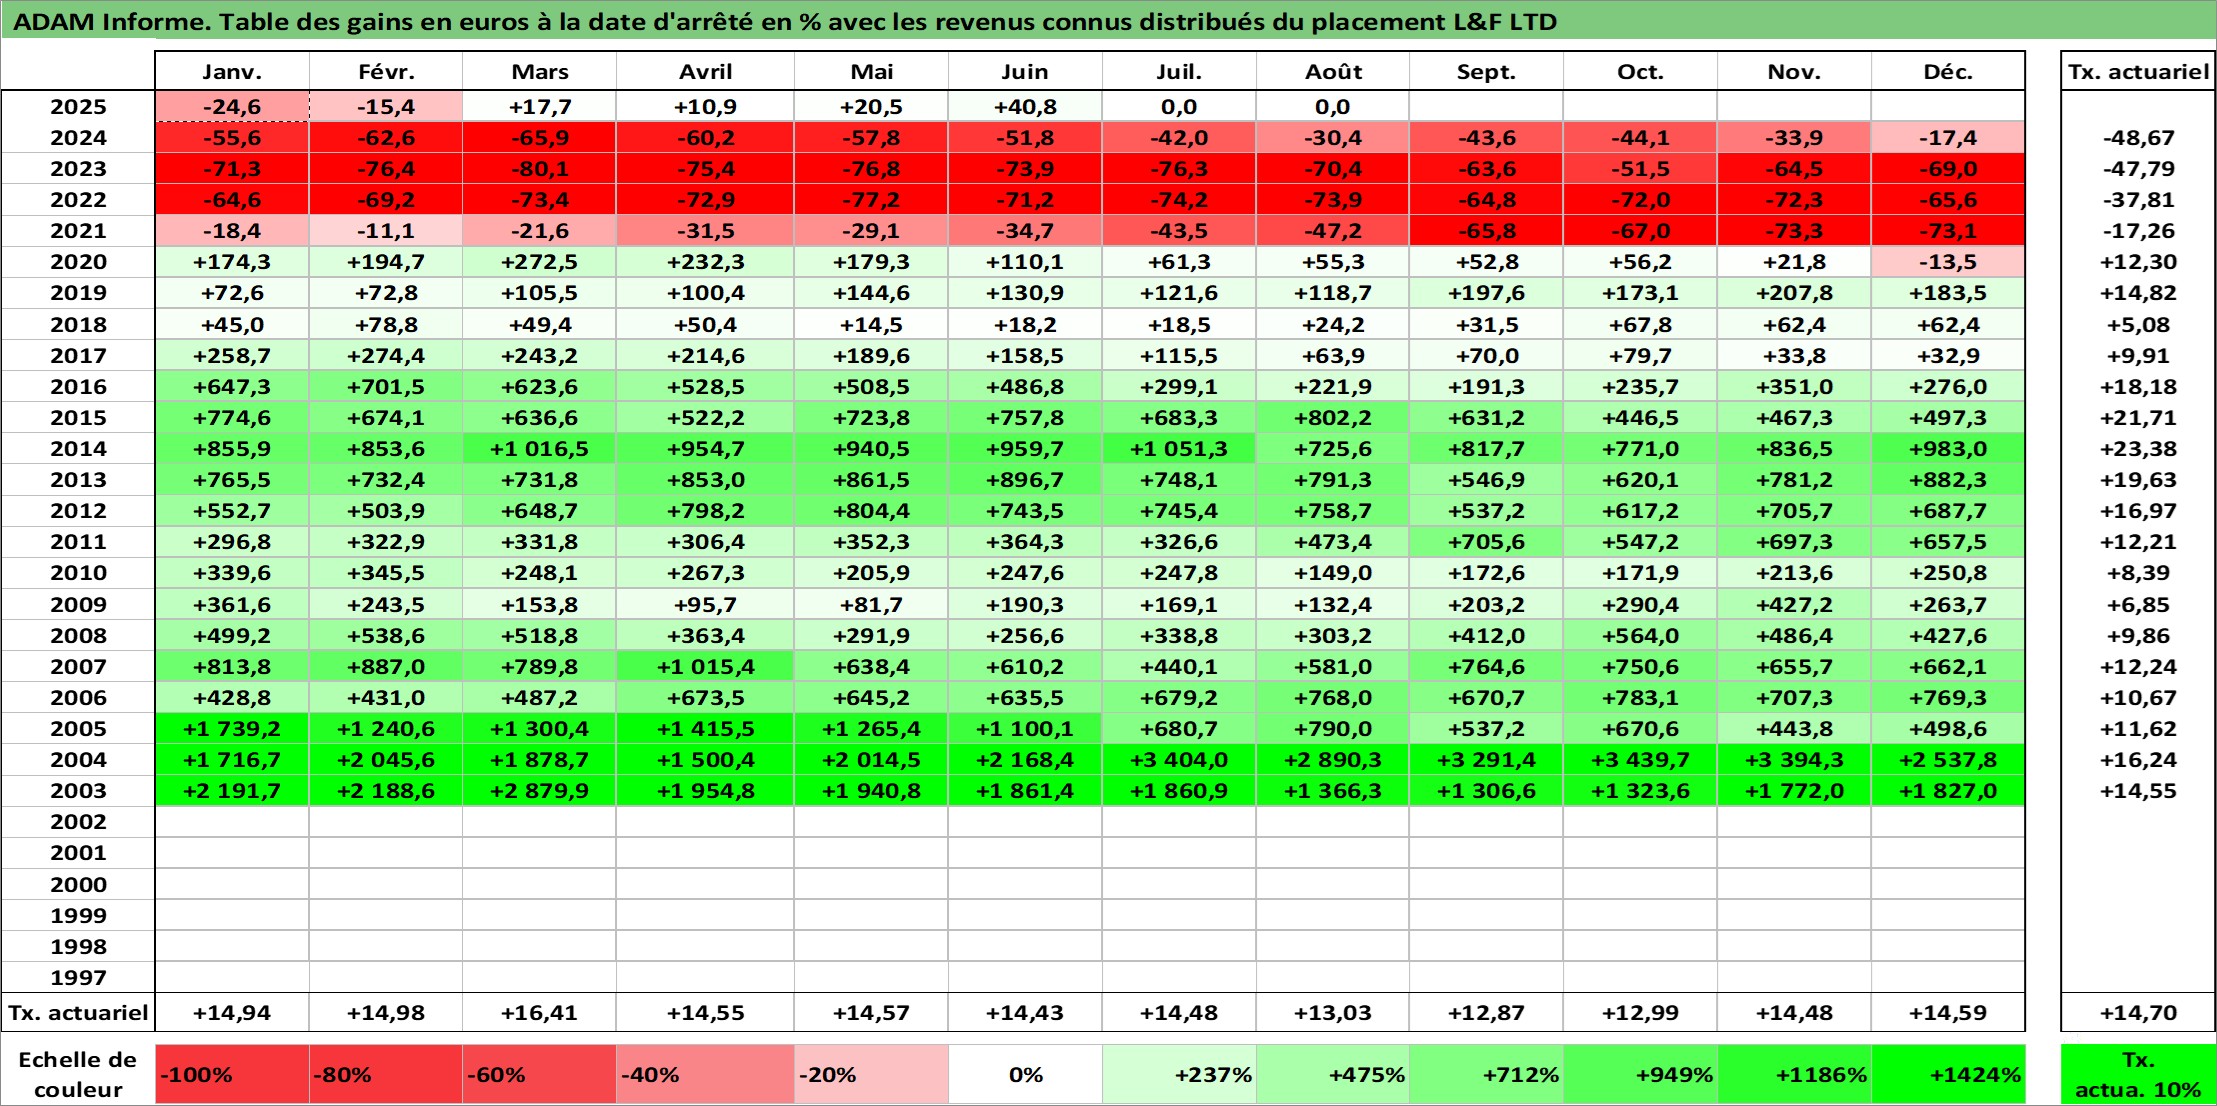Click the ADAM Informe title banner text
The height and width of the screenshot is (1106, 2217).
(785, 22)
